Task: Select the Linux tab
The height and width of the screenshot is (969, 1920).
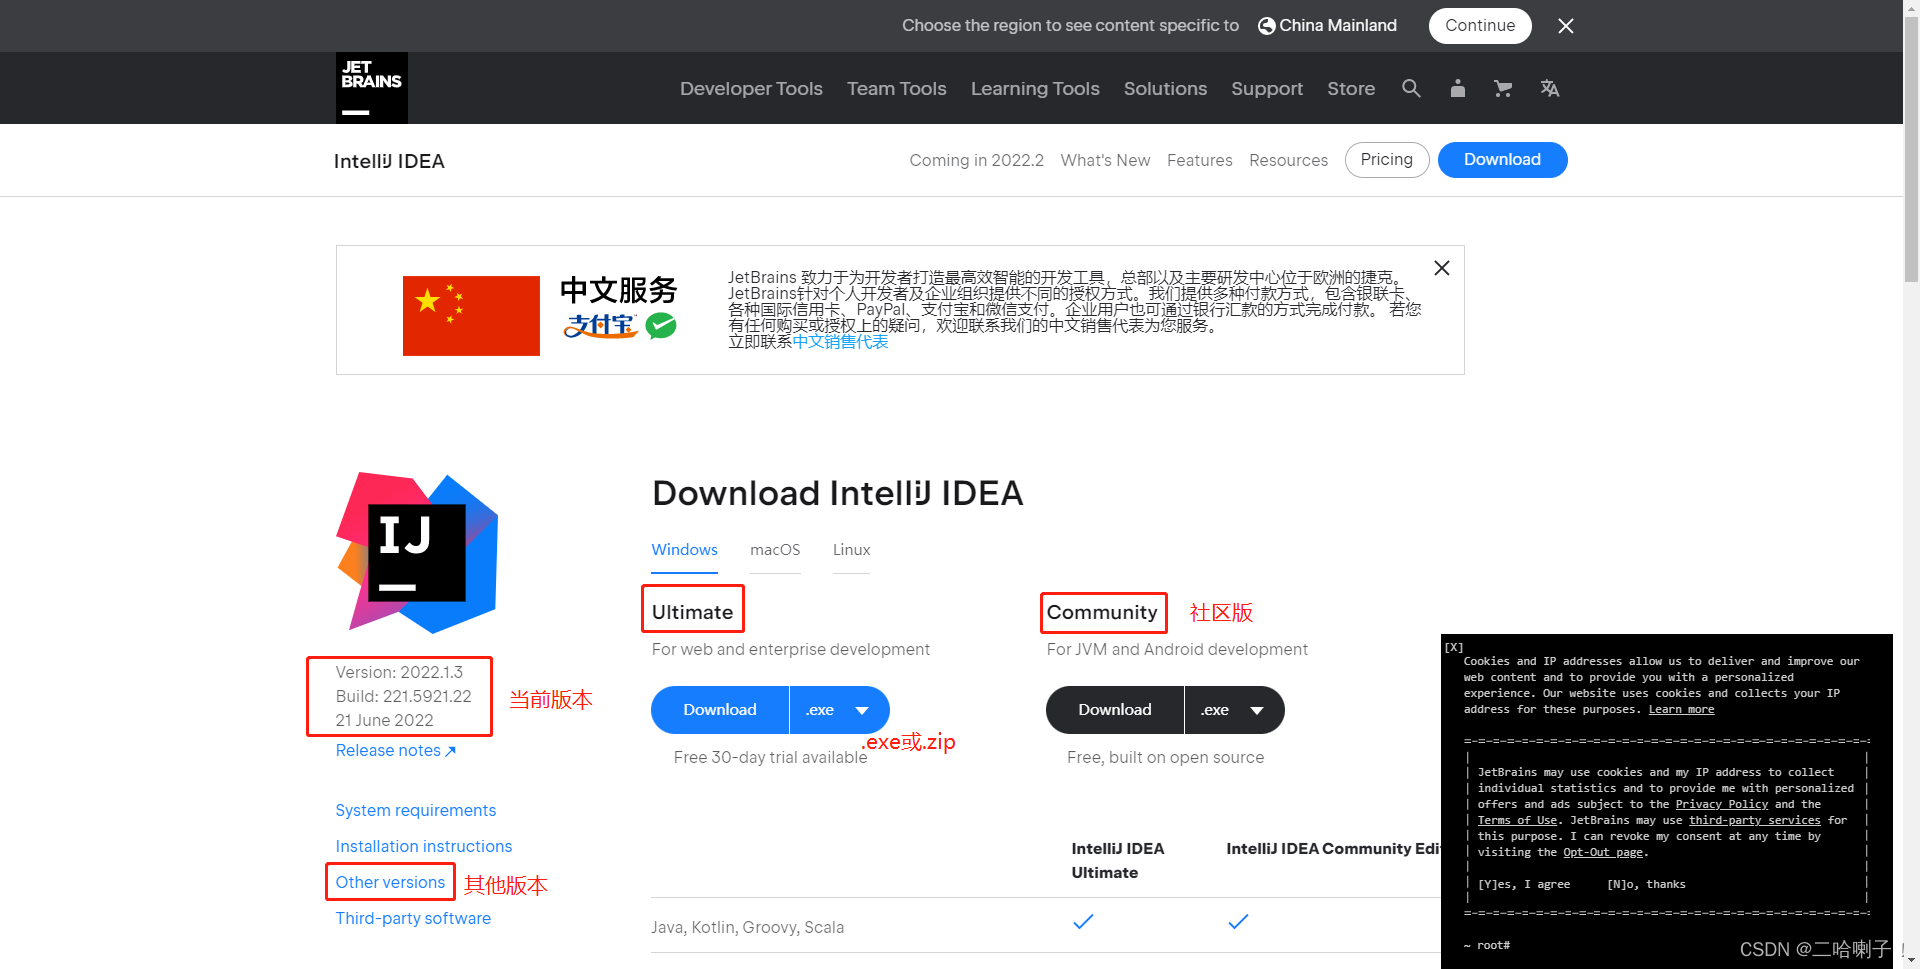Action: 851,550
